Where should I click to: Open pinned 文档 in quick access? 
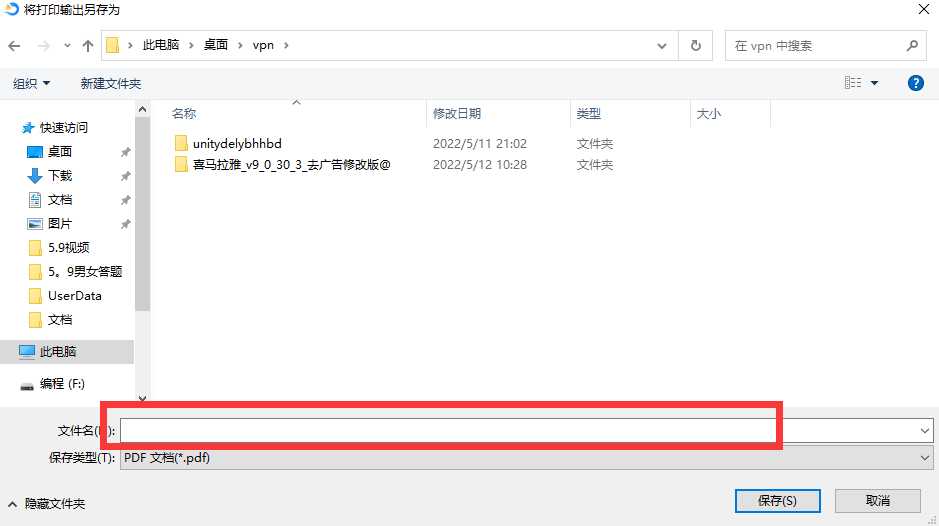60,199
